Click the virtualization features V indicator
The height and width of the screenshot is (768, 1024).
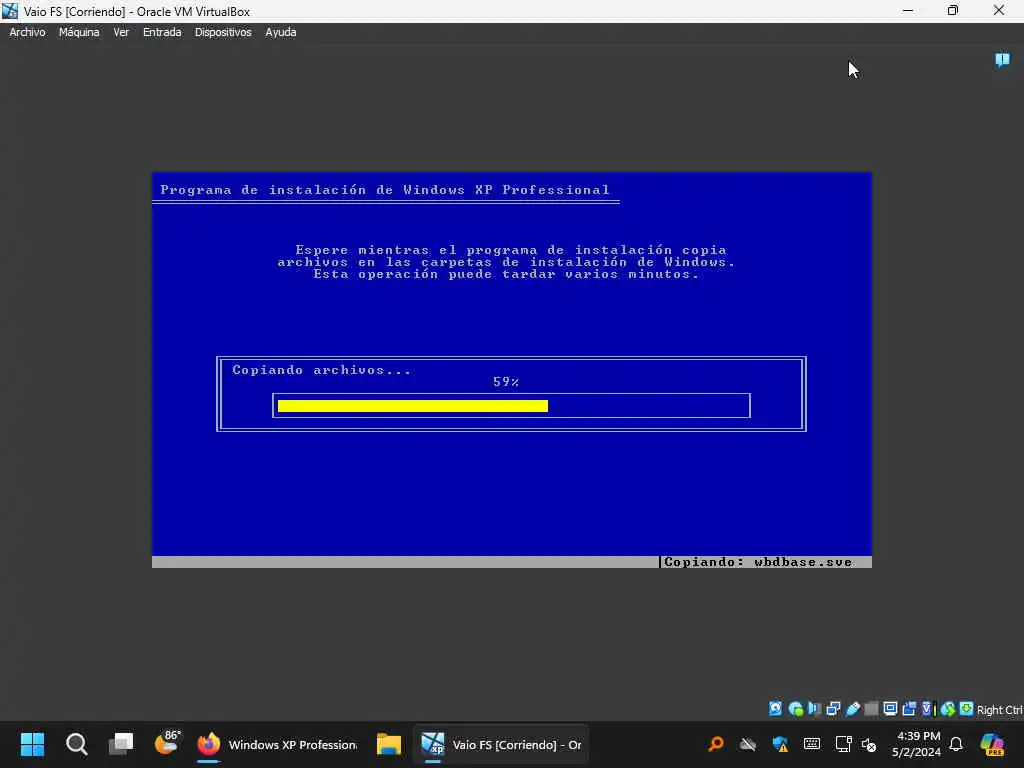pos(928,709)
